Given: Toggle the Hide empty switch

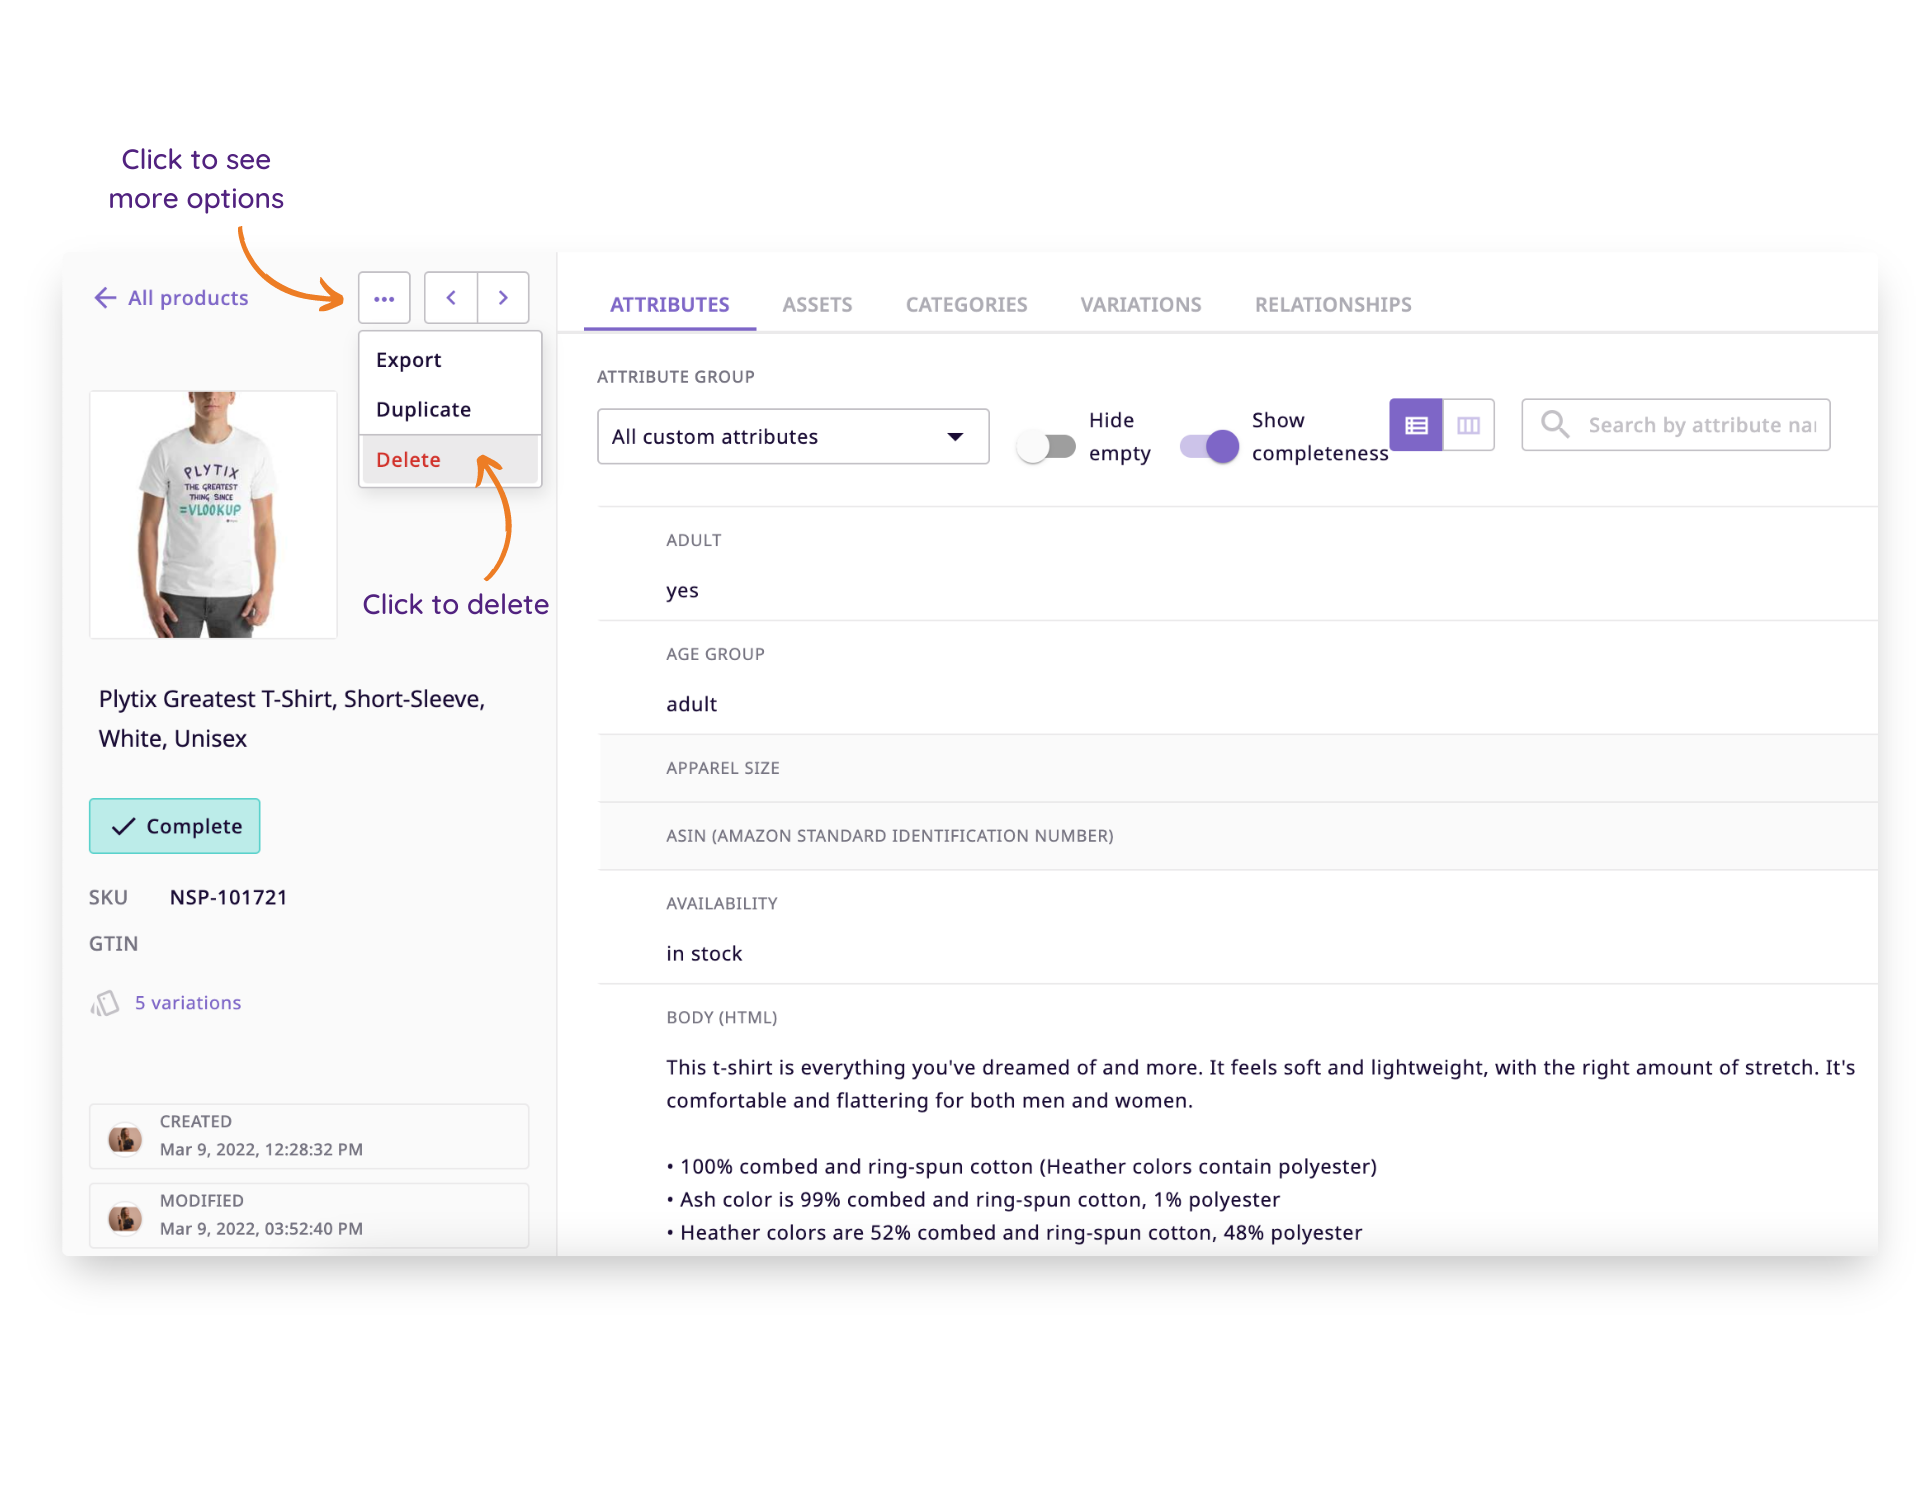Looking at the screenshot, I should tap(1046, 446).
